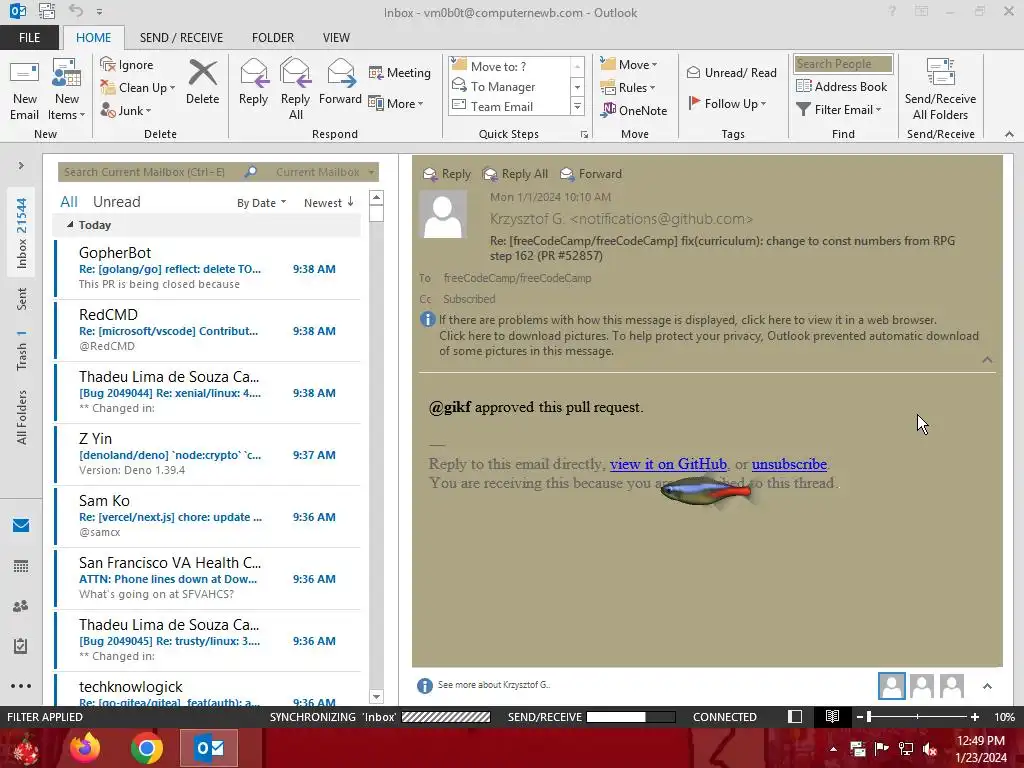
Task: Open the Junk dropdown
Action: pos(126,110)
